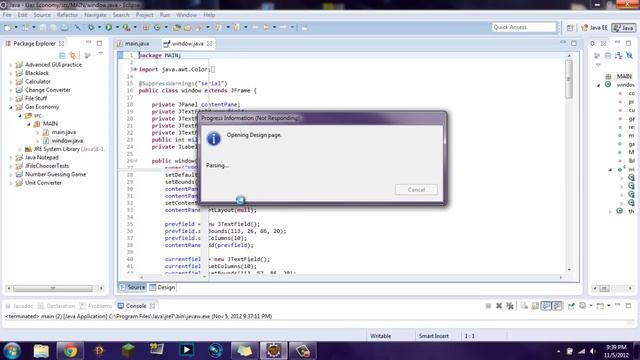This screenshot has width=640, height=360.
Task: Click the Collapse All icon in Package Explorer
Action: (62, 55)
